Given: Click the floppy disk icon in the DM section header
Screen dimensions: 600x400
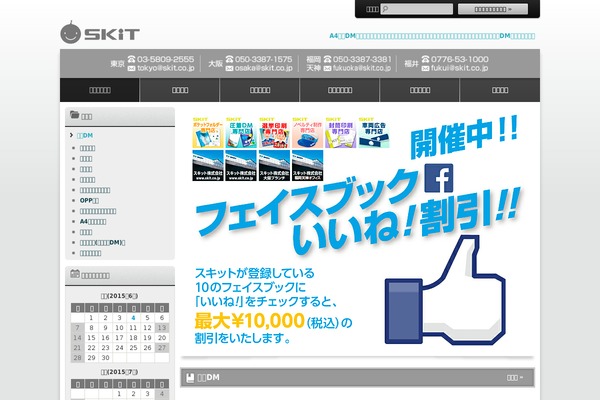Looking at the screenshot, I should pos(190,378).
